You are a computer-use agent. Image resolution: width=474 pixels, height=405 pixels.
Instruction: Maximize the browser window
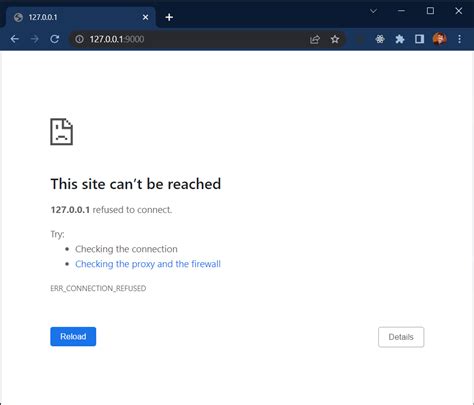pyautogui.click(x=430, y=11)
